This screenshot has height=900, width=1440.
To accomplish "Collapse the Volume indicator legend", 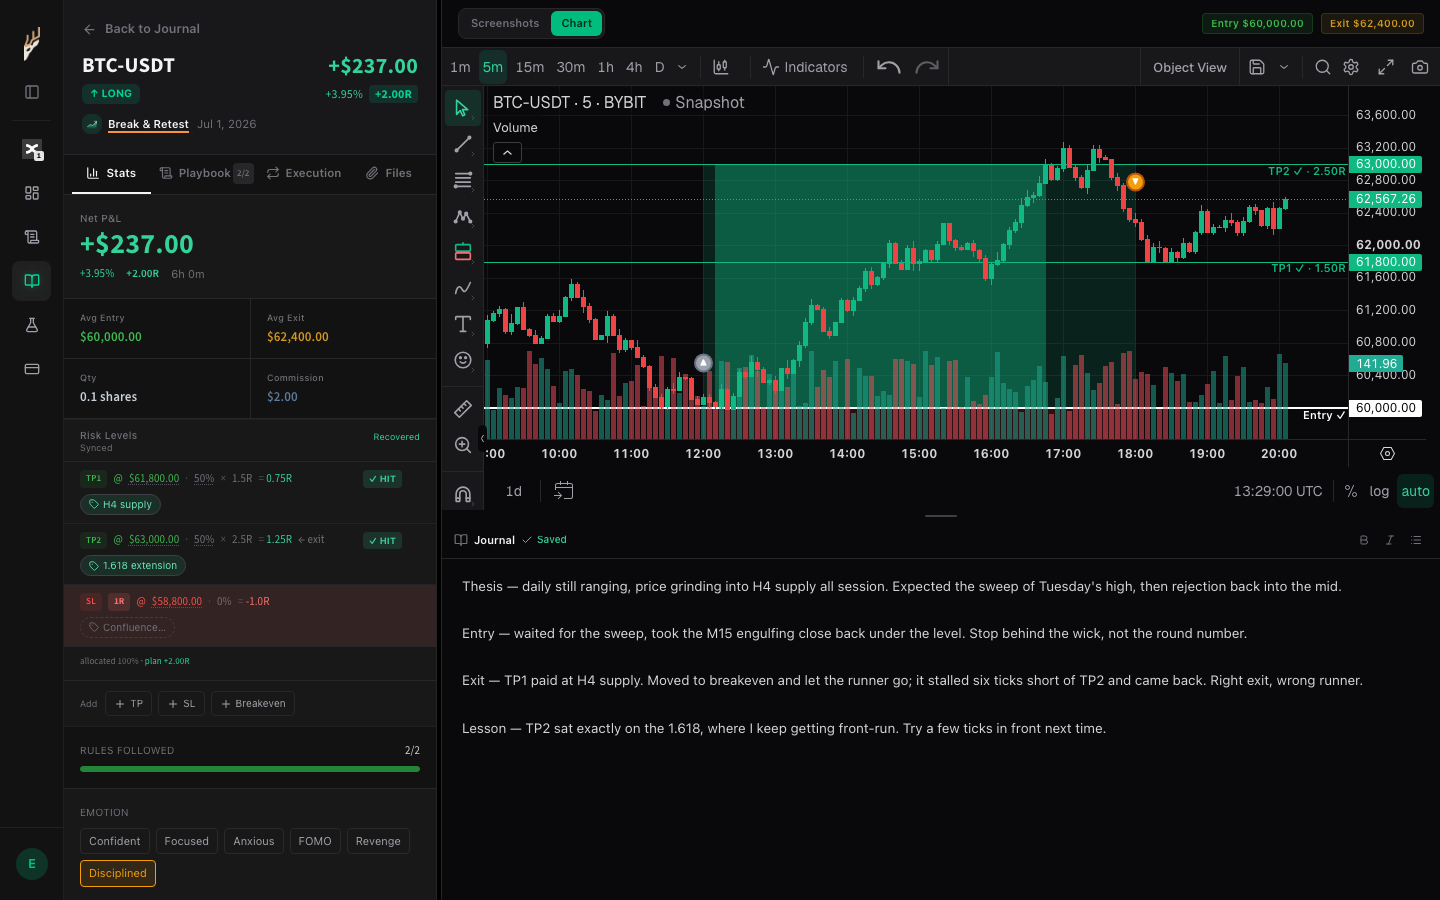I will [x=507, y=153].
